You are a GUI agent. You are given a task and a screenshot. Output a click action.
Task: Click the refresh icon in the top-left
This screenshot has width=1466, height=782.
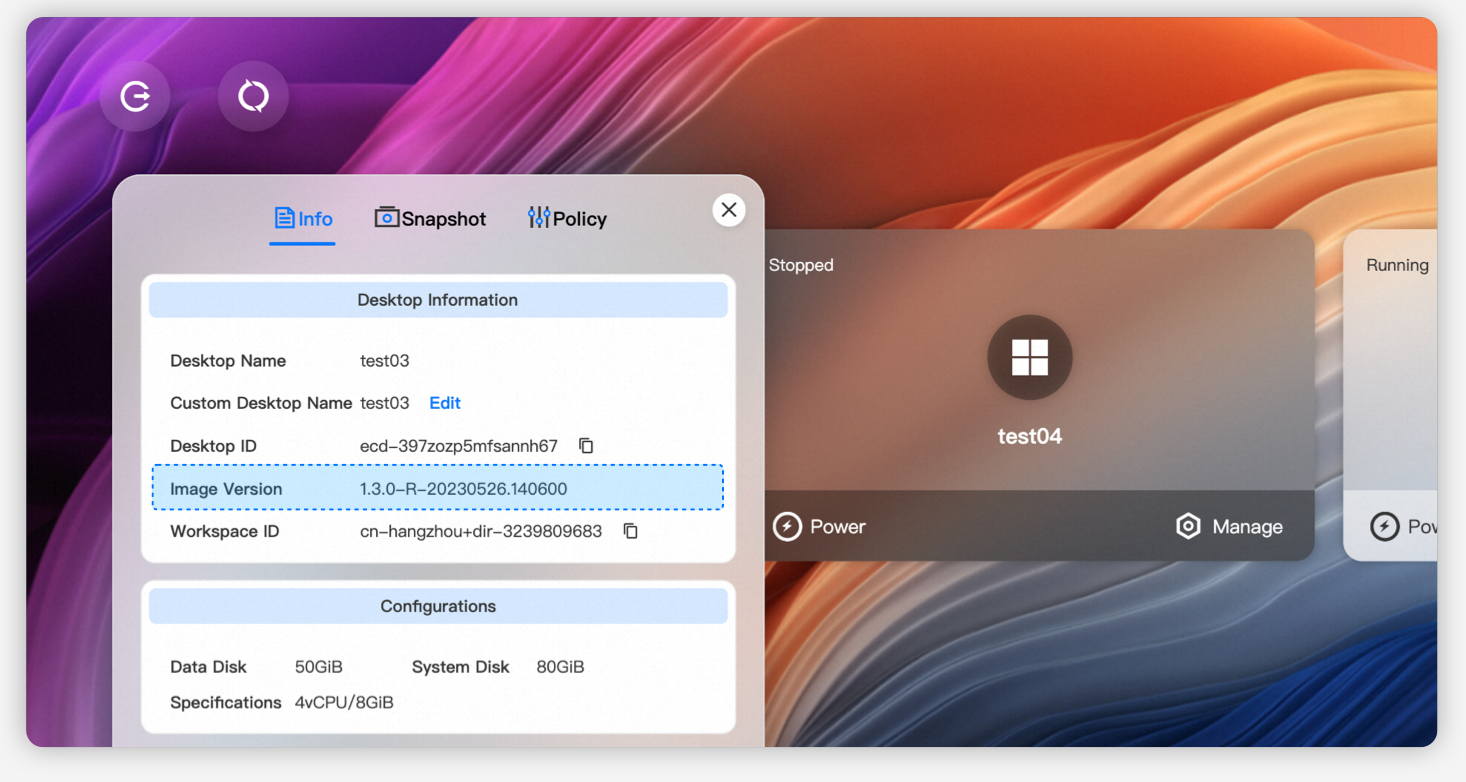(x=253, y=95)
